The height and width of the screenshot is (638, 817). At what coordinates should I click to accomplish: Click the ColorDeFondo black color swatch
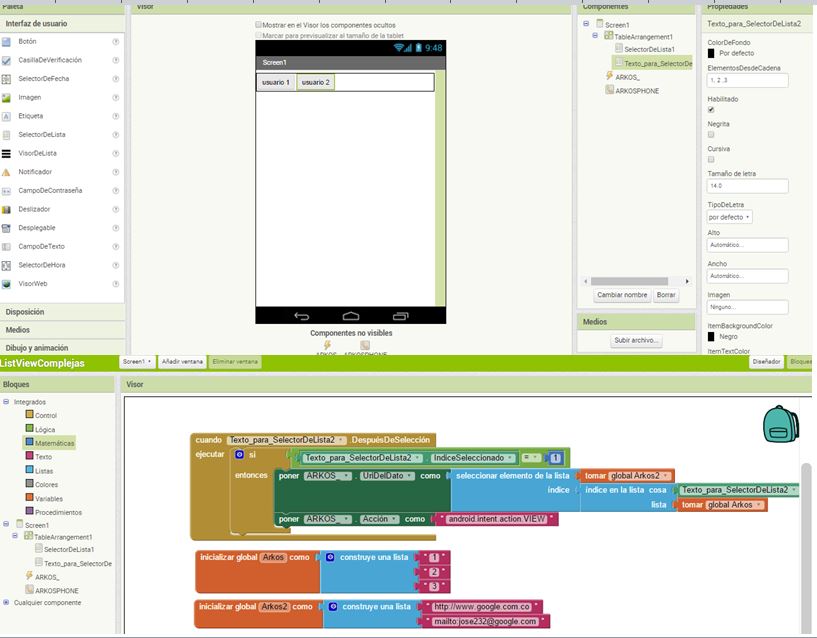[x=711, y=53]
